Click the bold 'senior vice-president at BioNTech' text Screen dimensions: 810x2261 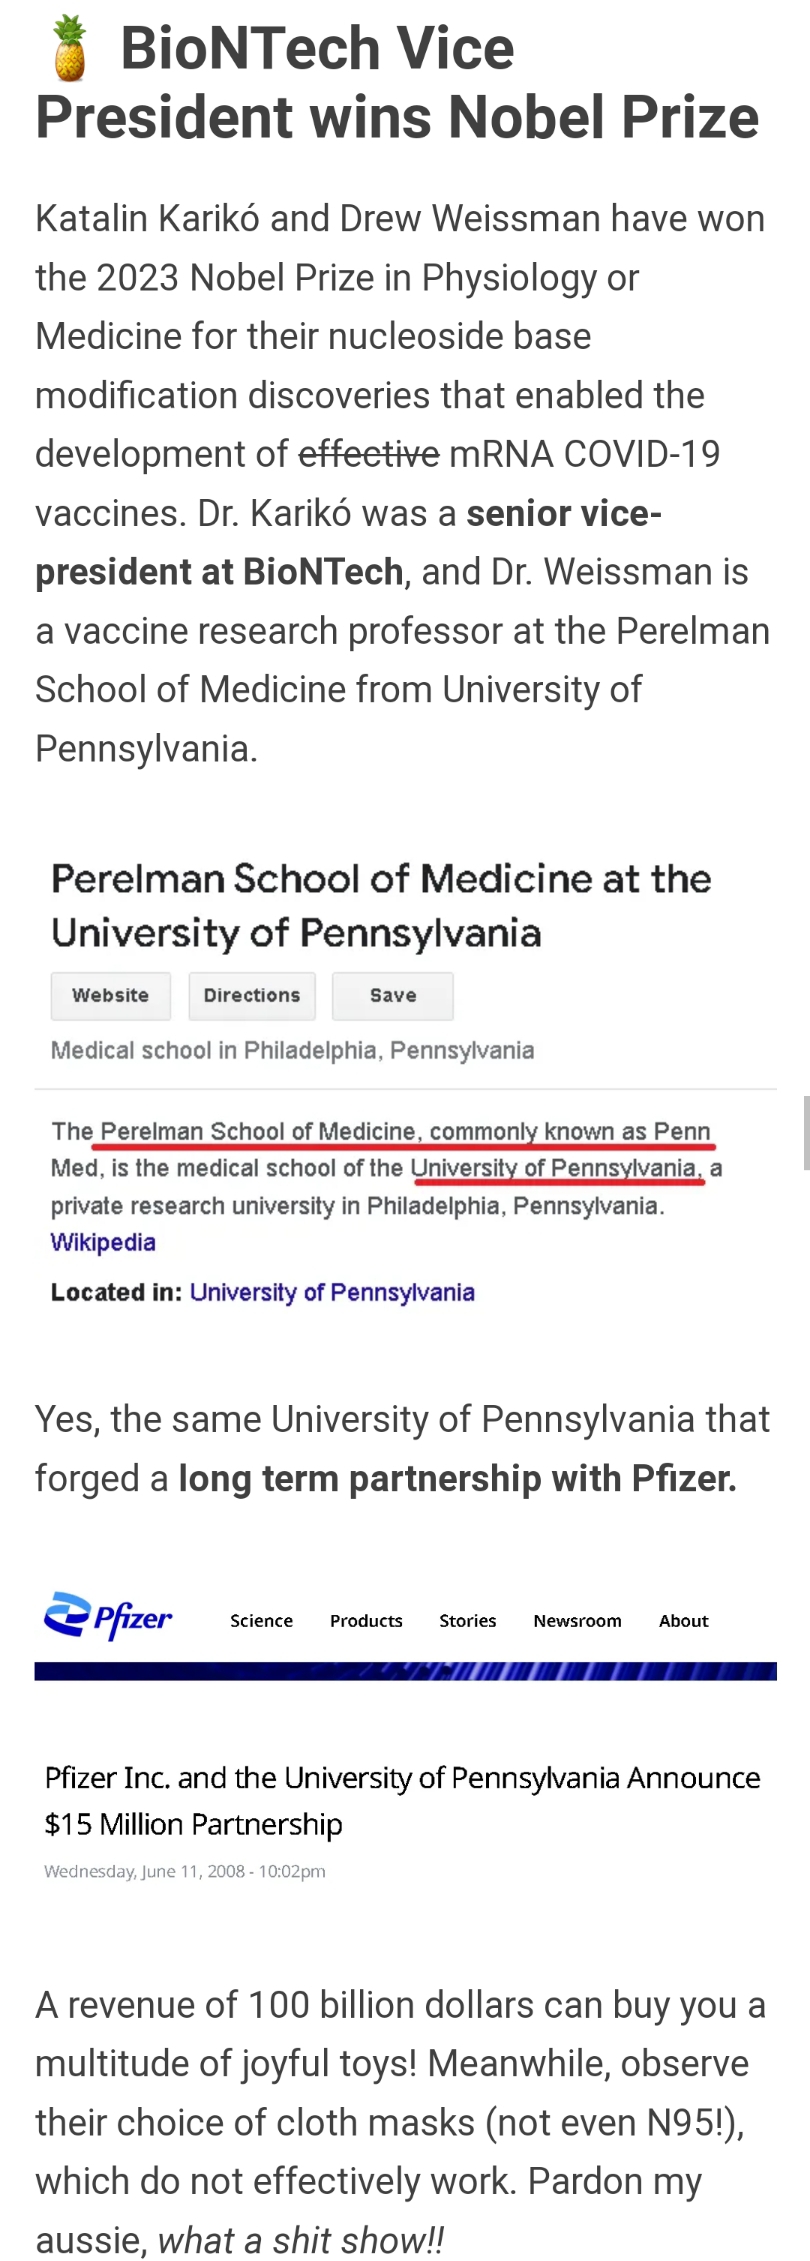click(349, 543)
